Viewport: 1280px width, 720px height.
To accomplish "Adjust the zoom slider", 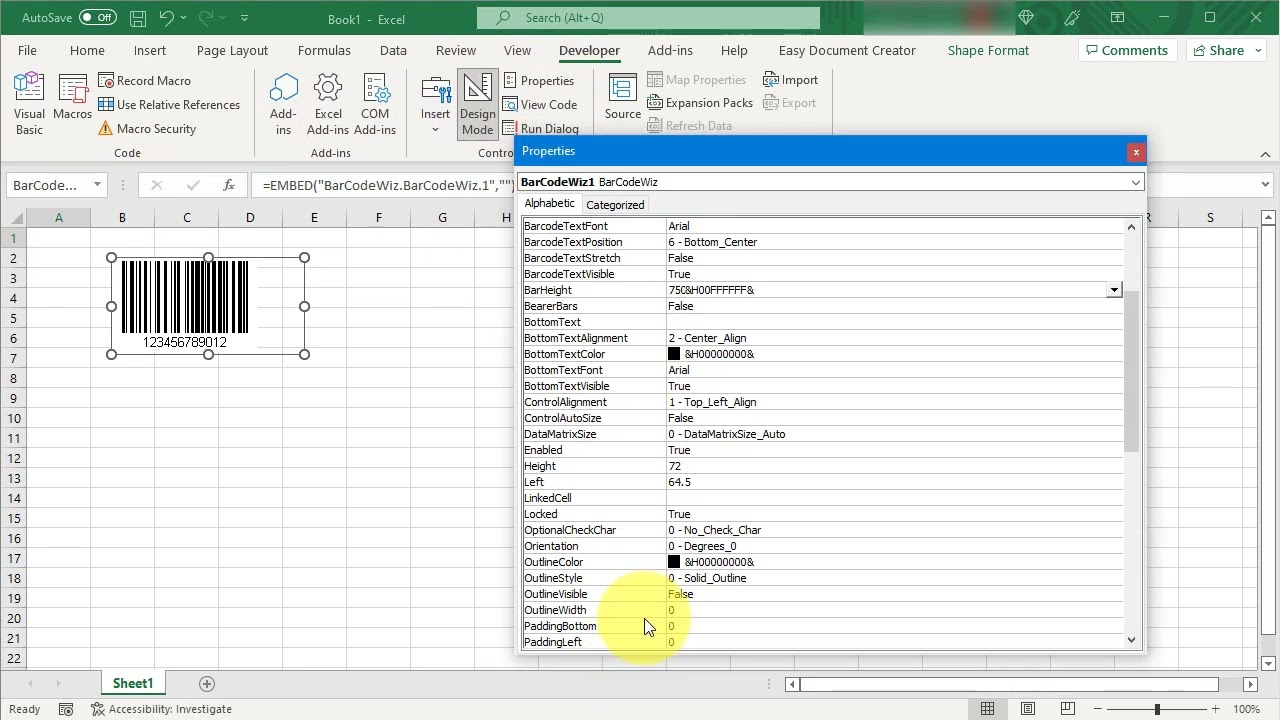I will 1157,709.
